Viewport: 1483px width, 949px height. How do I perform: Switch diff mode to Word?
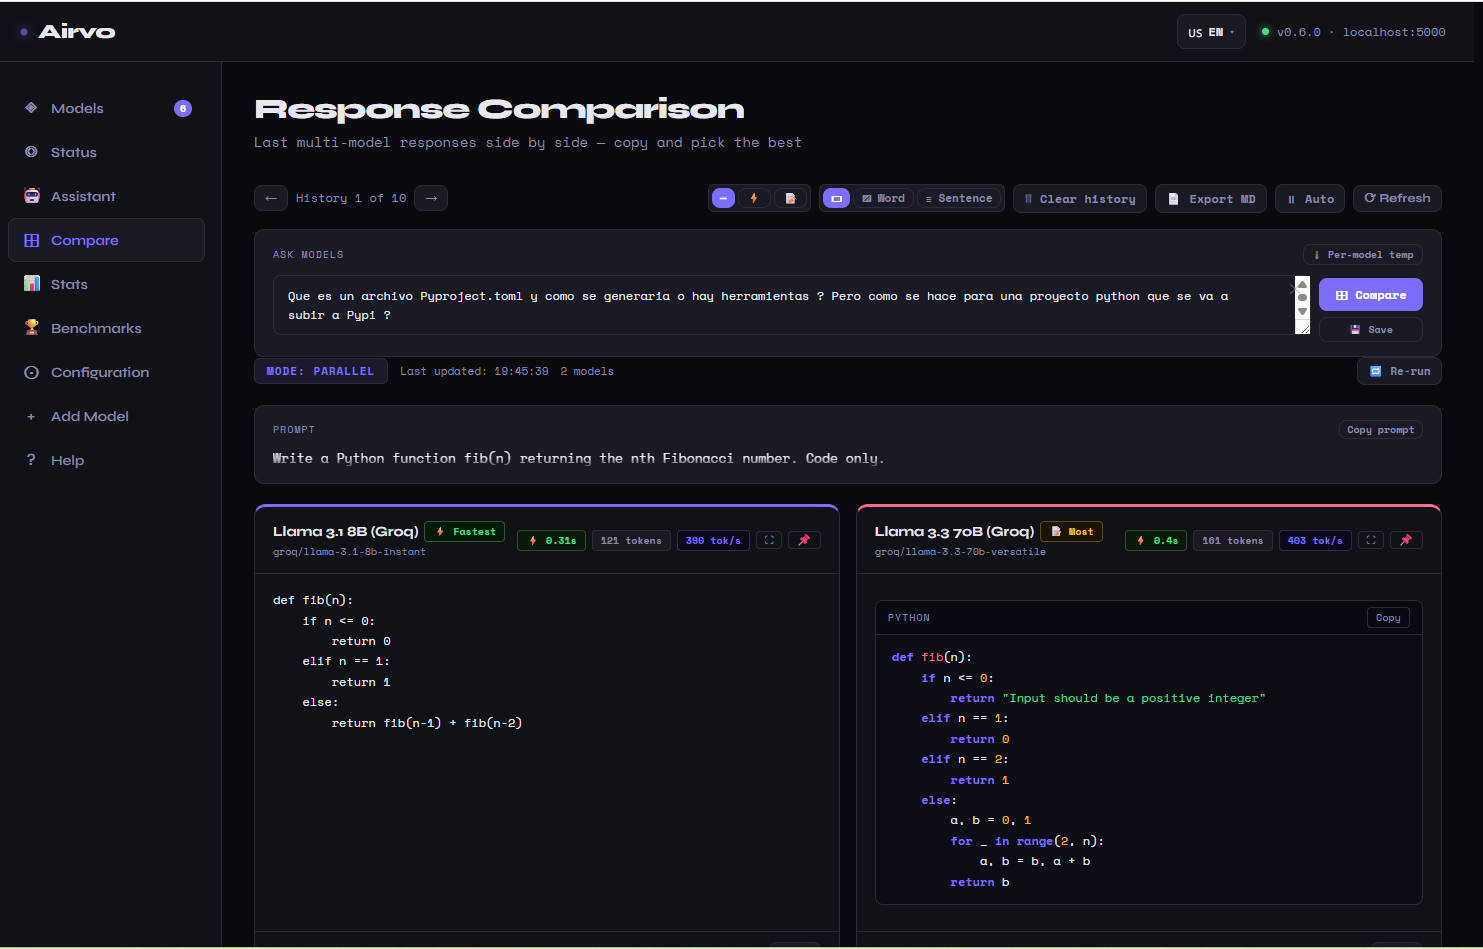click(x=884, y=198)
